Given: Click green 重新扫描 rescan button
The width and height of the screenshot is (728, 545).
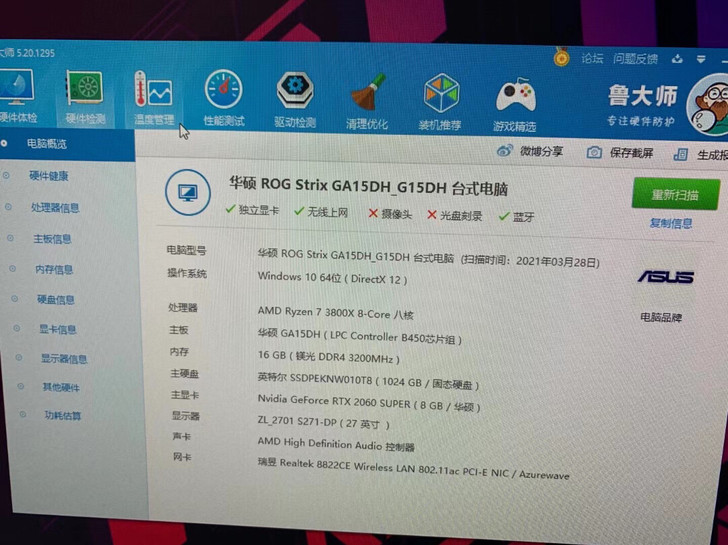Looking at the screenshot, I should (676, 195).
